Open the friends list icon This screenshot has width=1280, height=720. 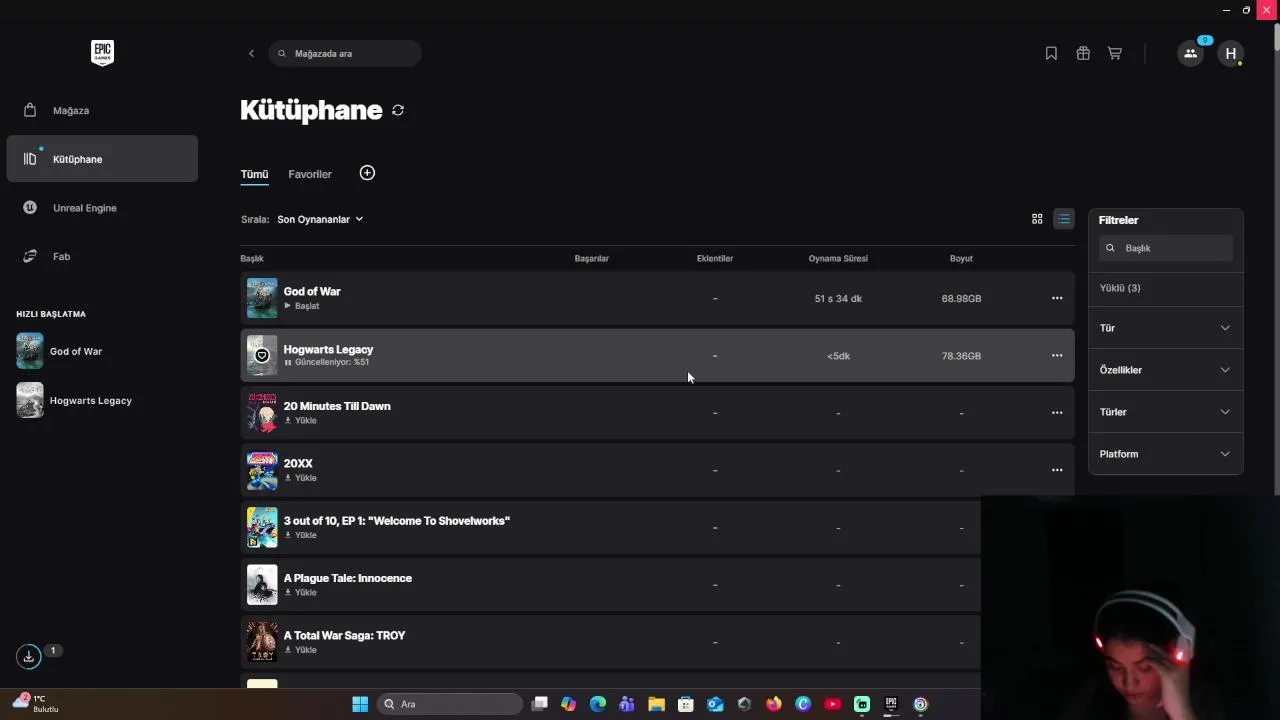click(1190, 53)
